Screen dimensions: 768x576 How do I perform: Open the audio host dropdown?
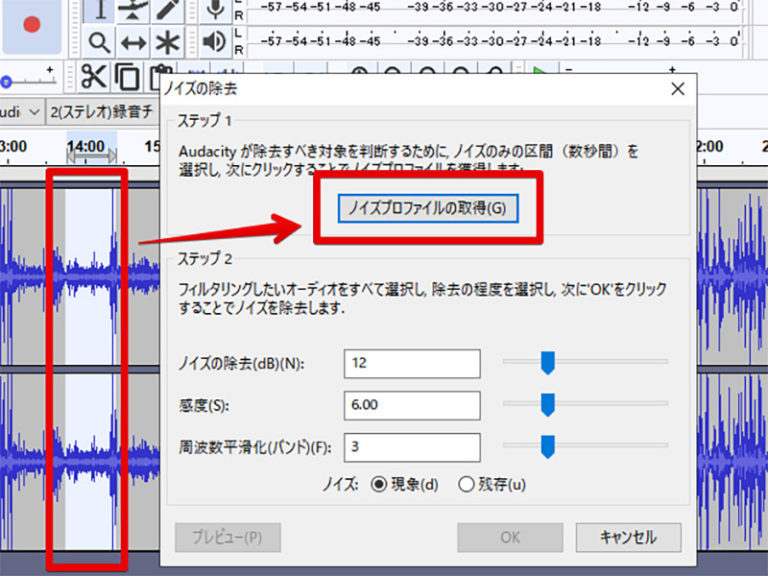[21, 112]
